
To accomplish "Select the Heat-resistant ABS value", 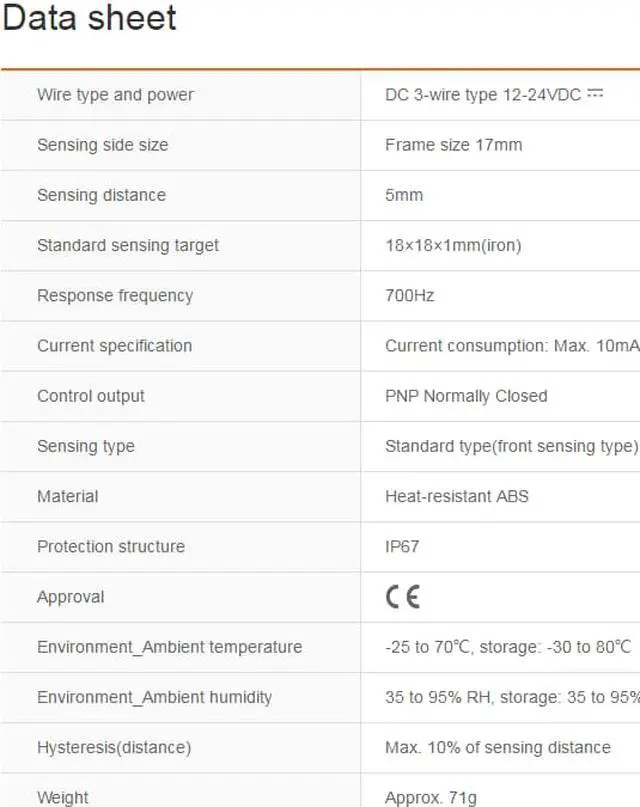I will point(457,496).
